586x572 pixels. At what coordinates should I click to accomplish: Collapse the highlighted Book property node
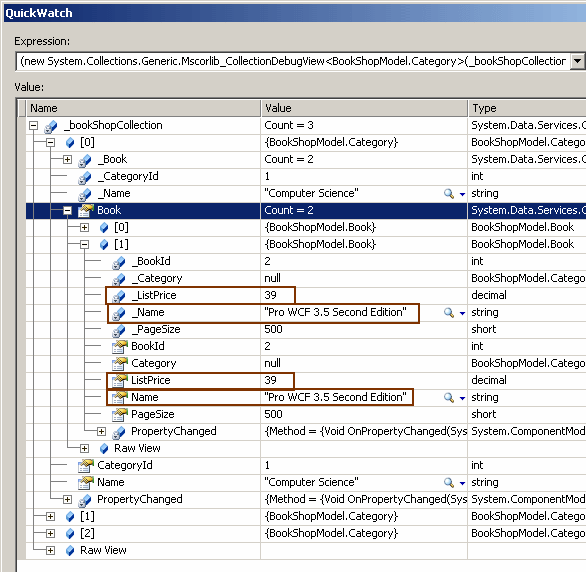pyautogui.click(x=67, y=211)
